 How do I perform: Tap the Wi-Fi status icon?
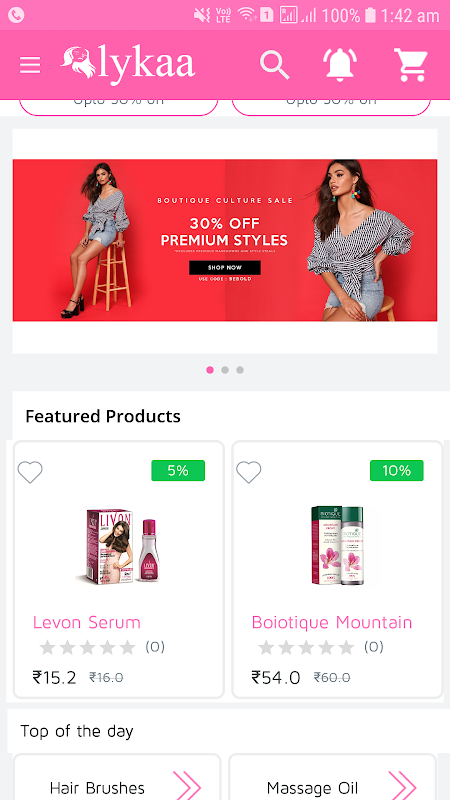click(247, 15)
